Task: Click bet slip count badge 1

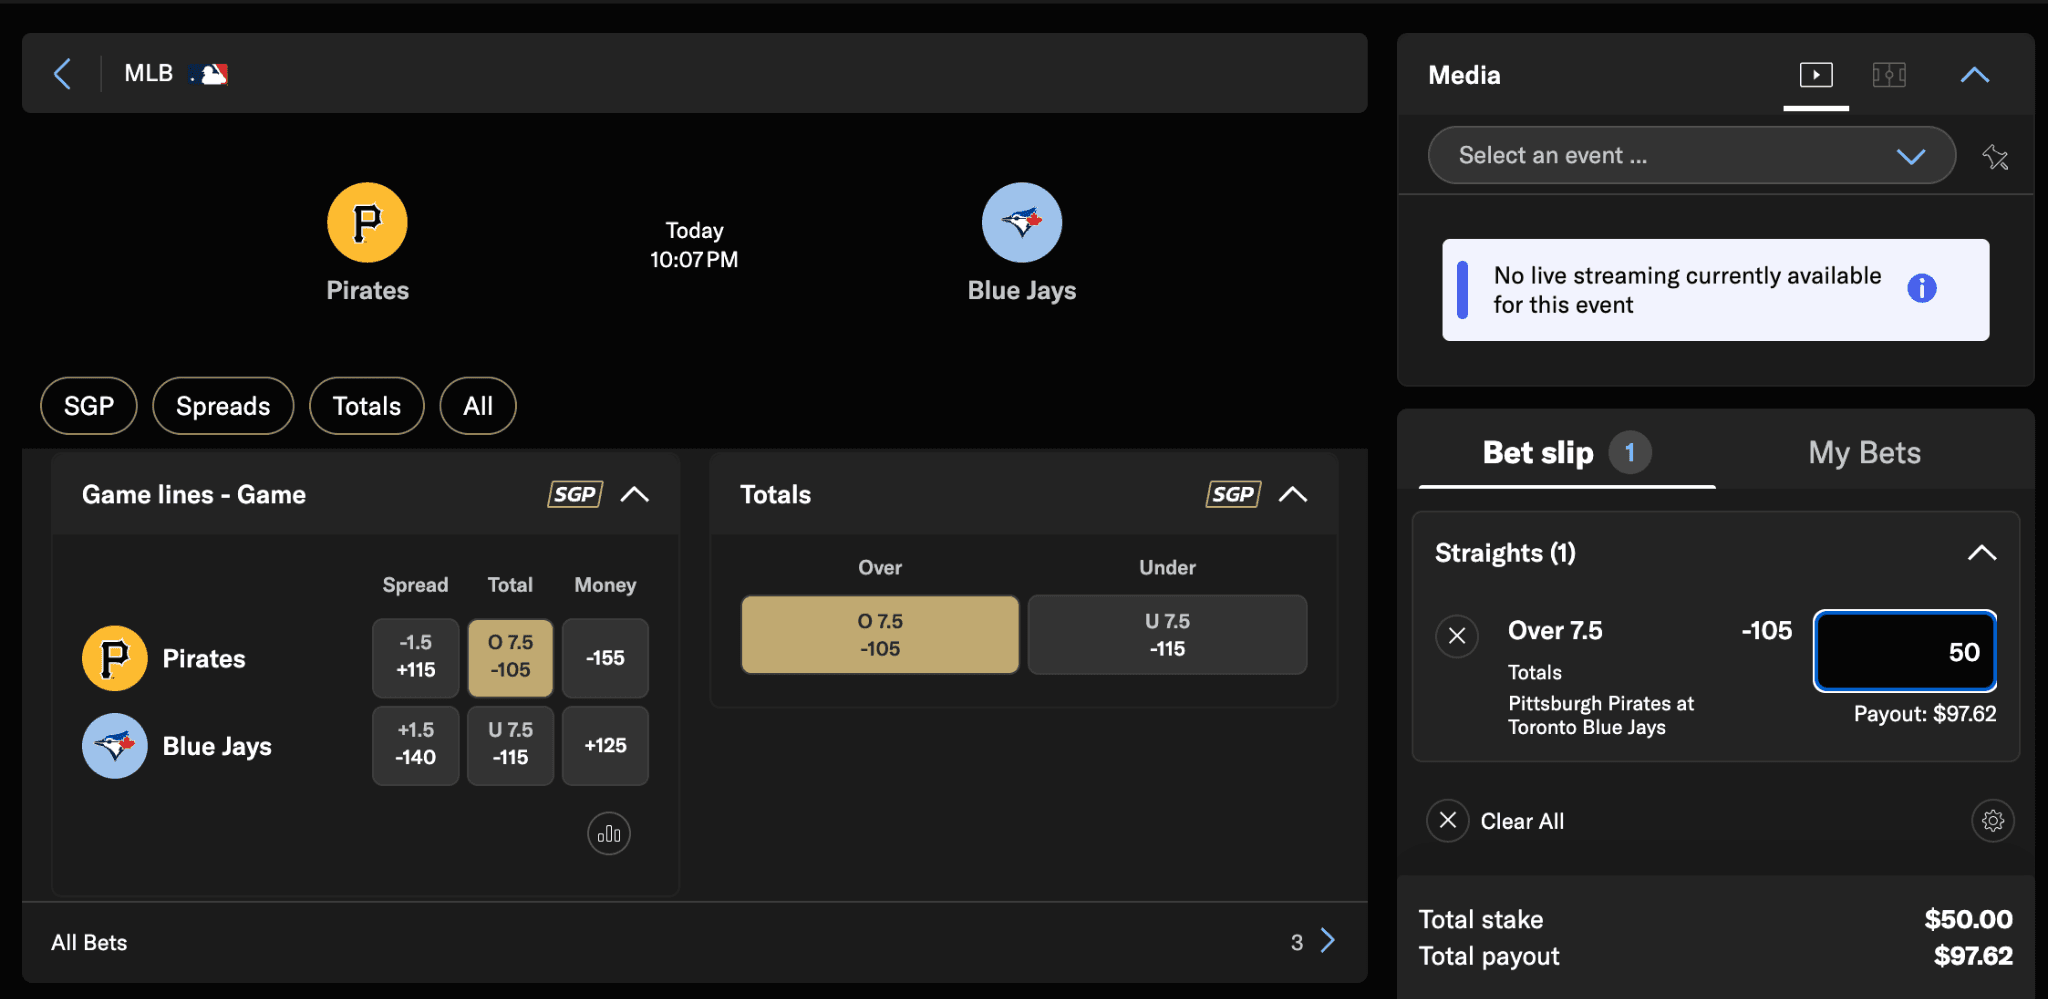Action: [1630, 453]
